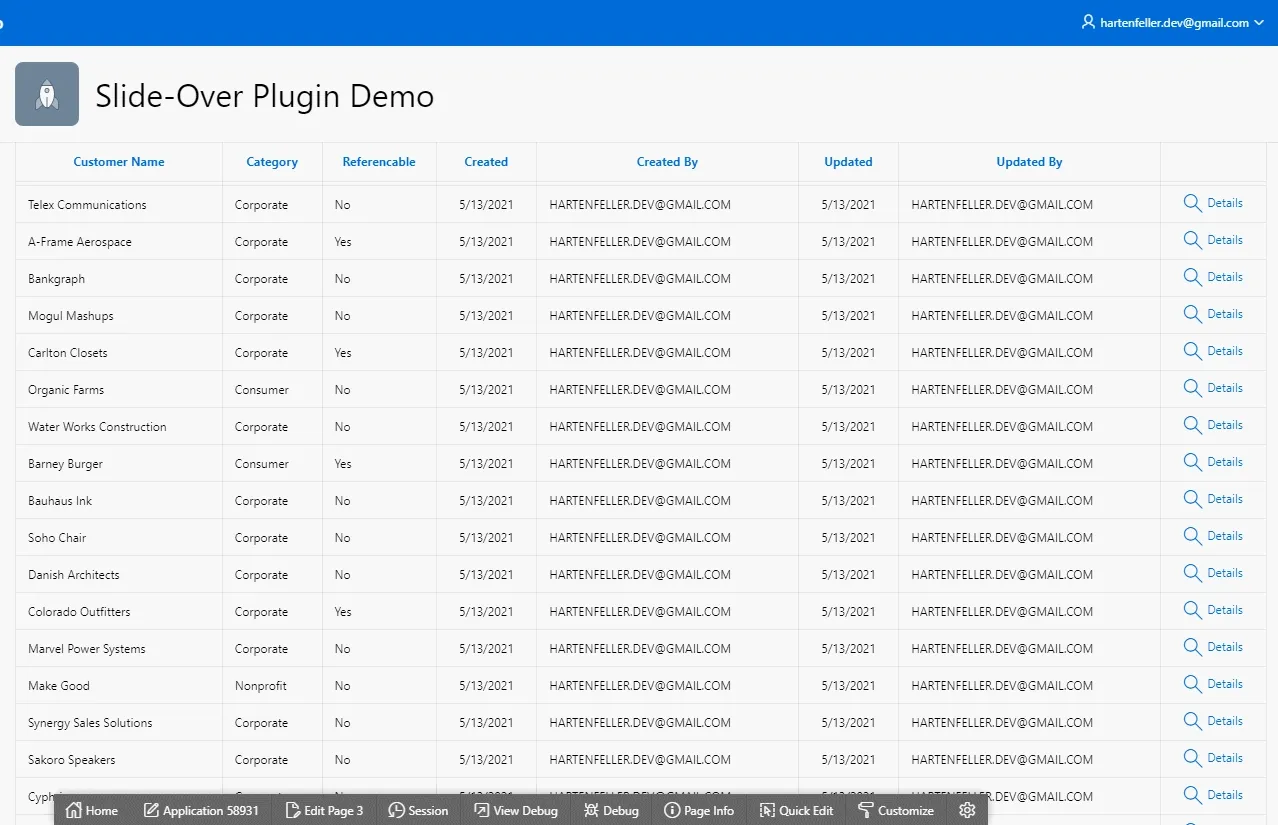
Task: Sort by the Category column header
Action: [271, 161]
